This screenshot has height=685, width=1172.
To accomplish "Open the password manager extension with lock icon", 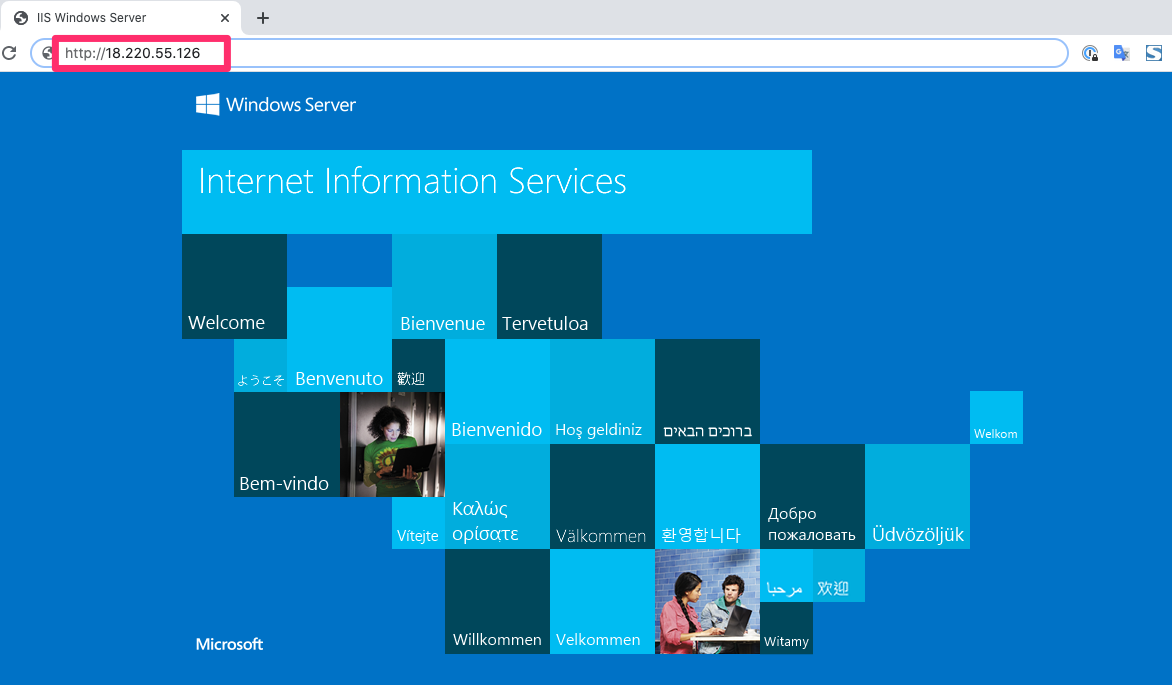I will point(1090,53).
